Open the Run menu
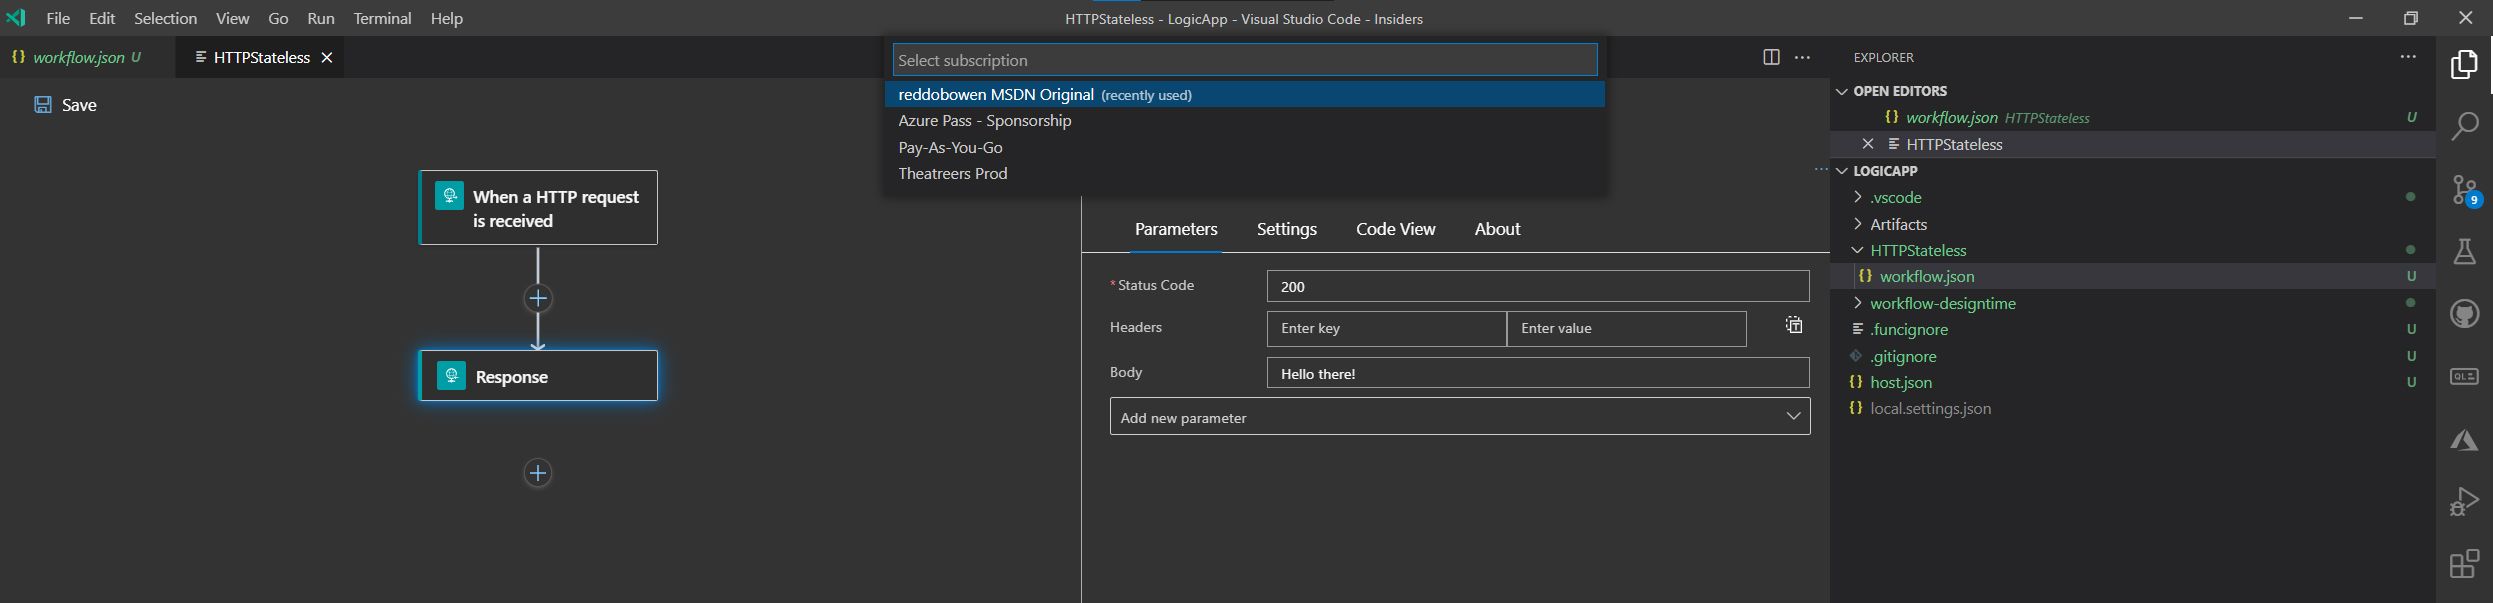 321,18
